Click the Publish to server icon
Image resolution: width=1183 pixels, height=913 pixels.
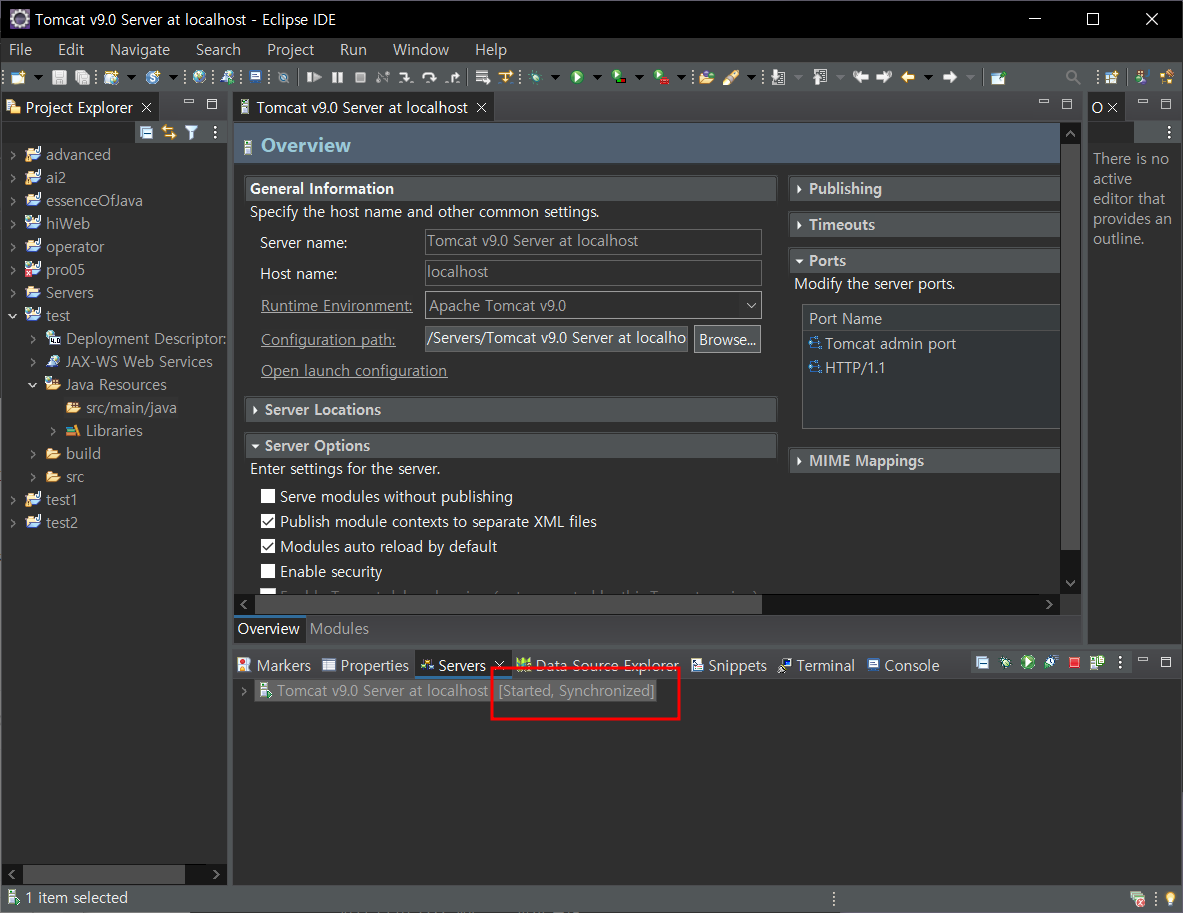pos(1097,662)
